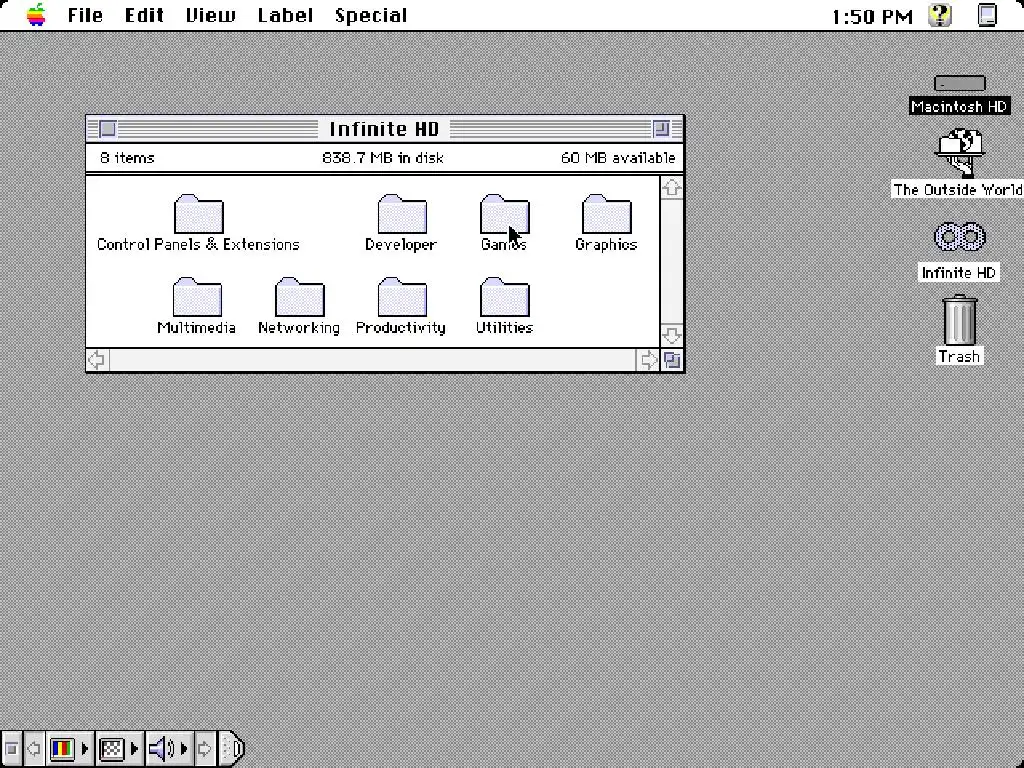Viewport: 1024px width, 768px height.
Task: Open the Edit menu
Action: pos(144,15)
